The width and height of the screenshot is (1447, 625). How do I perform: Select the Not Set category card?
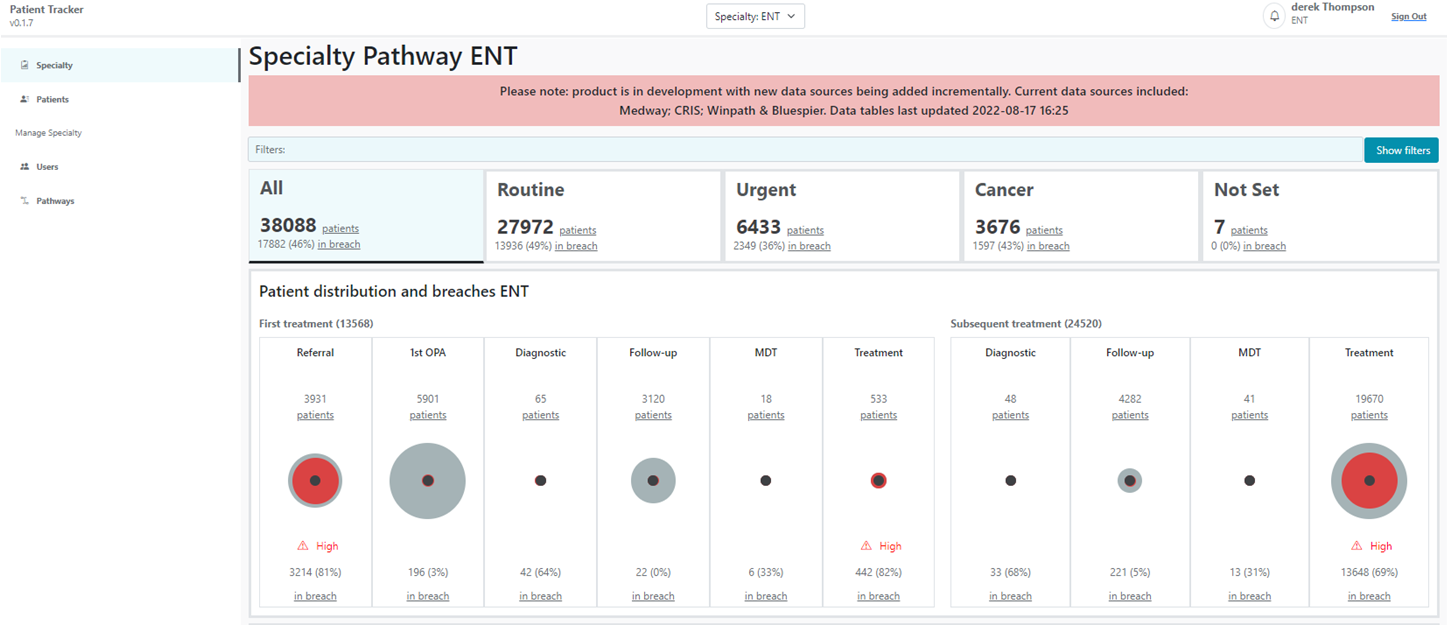point(1320,214)
